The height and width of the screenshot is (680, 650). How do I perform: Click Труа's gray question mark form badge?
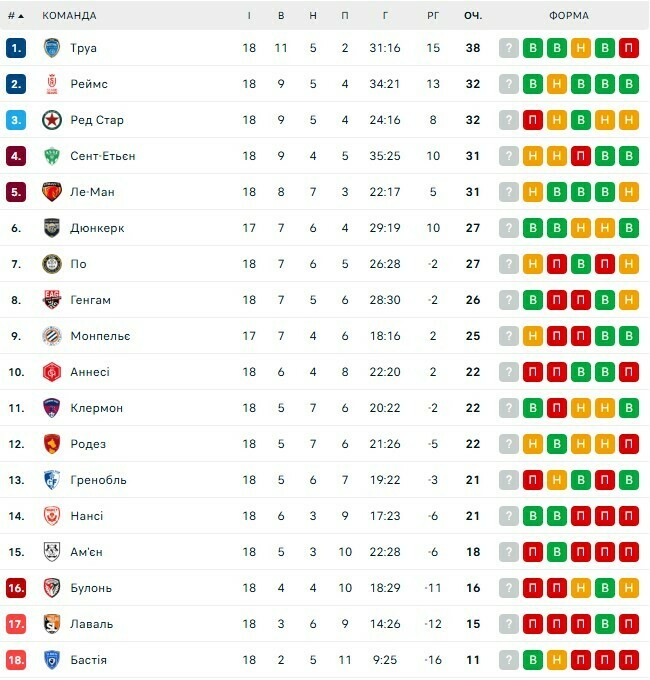click(509, 48)
